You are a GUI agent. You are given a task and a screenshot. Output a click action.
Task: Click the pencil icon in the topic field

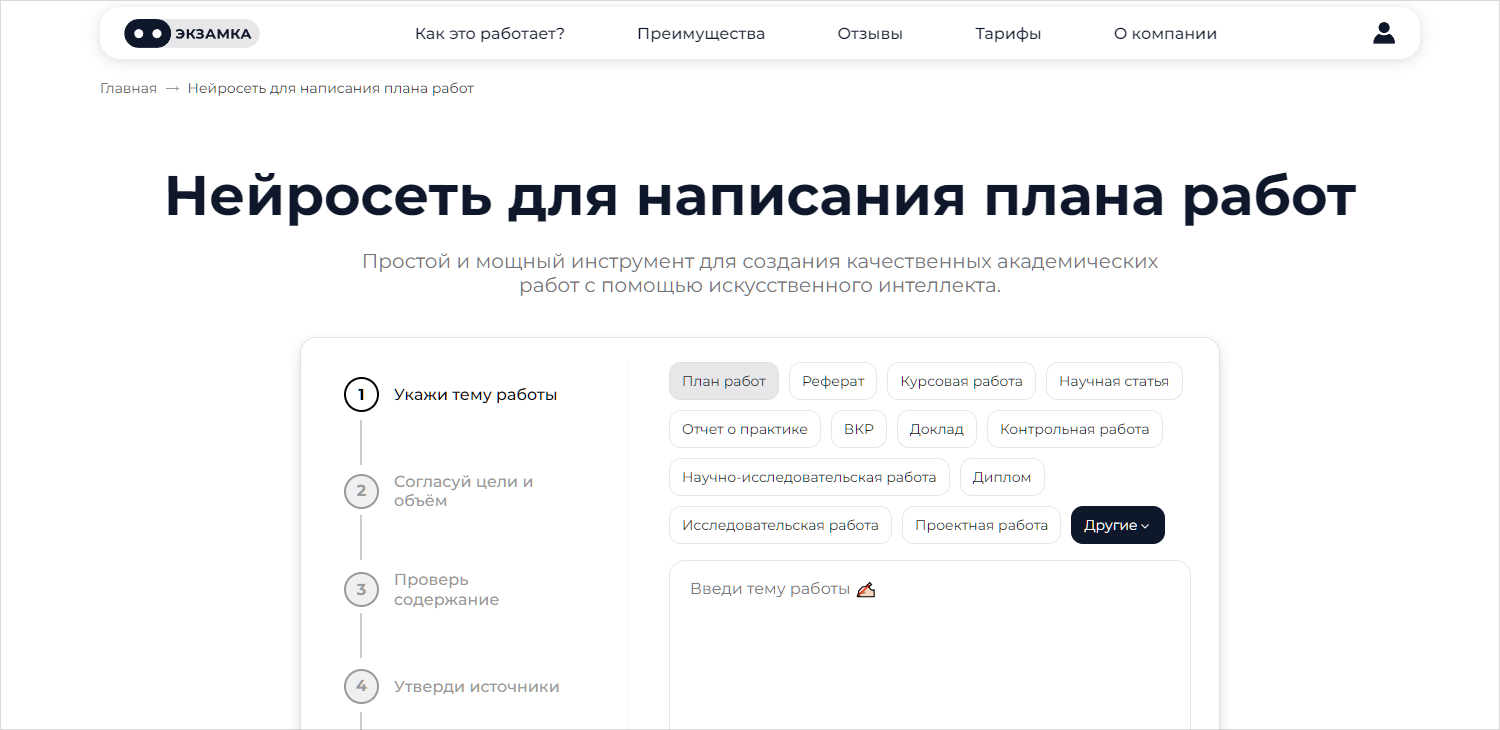click(866, 589)
